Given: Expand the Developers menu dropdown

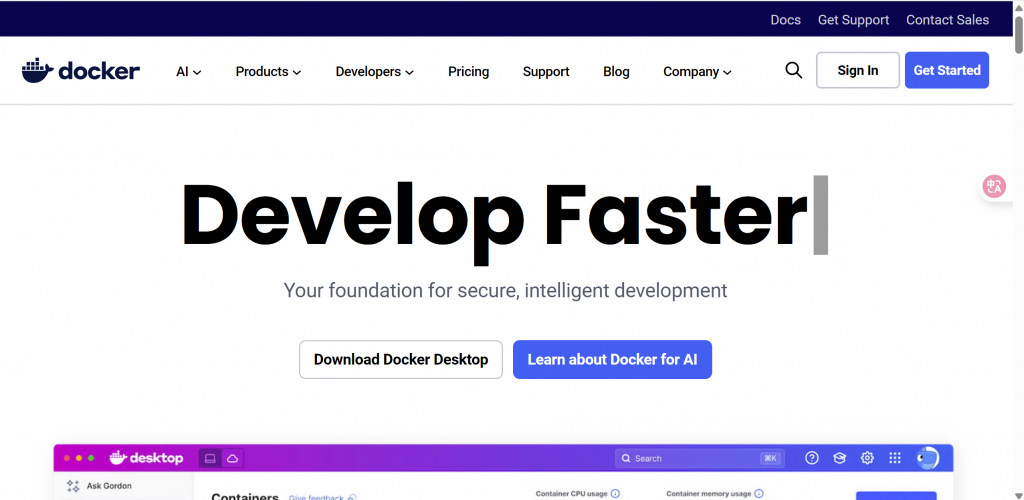Looking at the screenshot, I should pos(375,72).
